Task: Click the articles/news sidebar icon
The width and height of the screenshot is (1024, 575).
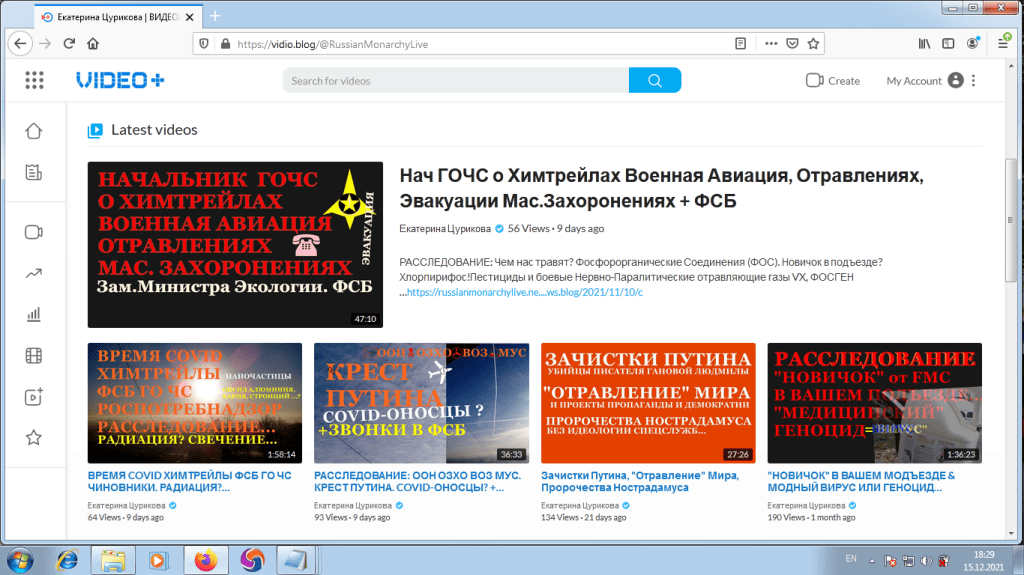Action: tap(34, 172)
